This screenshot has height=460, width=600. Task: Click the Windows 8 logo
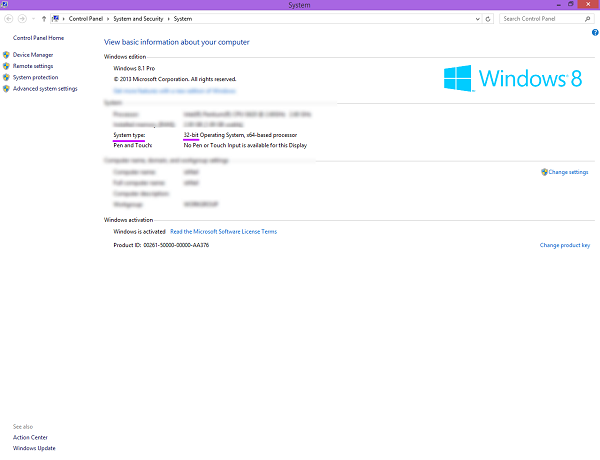point(513,78)
